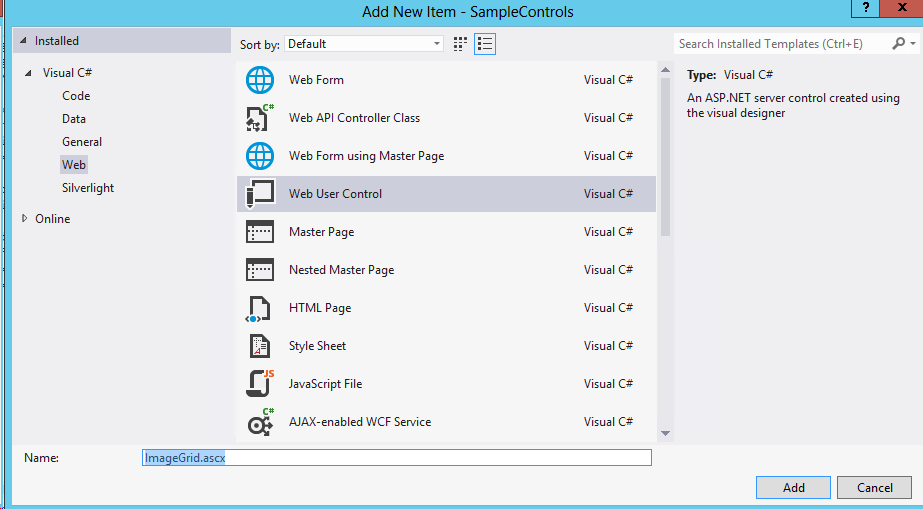Select the Data category in tree
The height and width of the screenshot is (509, 923).
coord(74,119)
